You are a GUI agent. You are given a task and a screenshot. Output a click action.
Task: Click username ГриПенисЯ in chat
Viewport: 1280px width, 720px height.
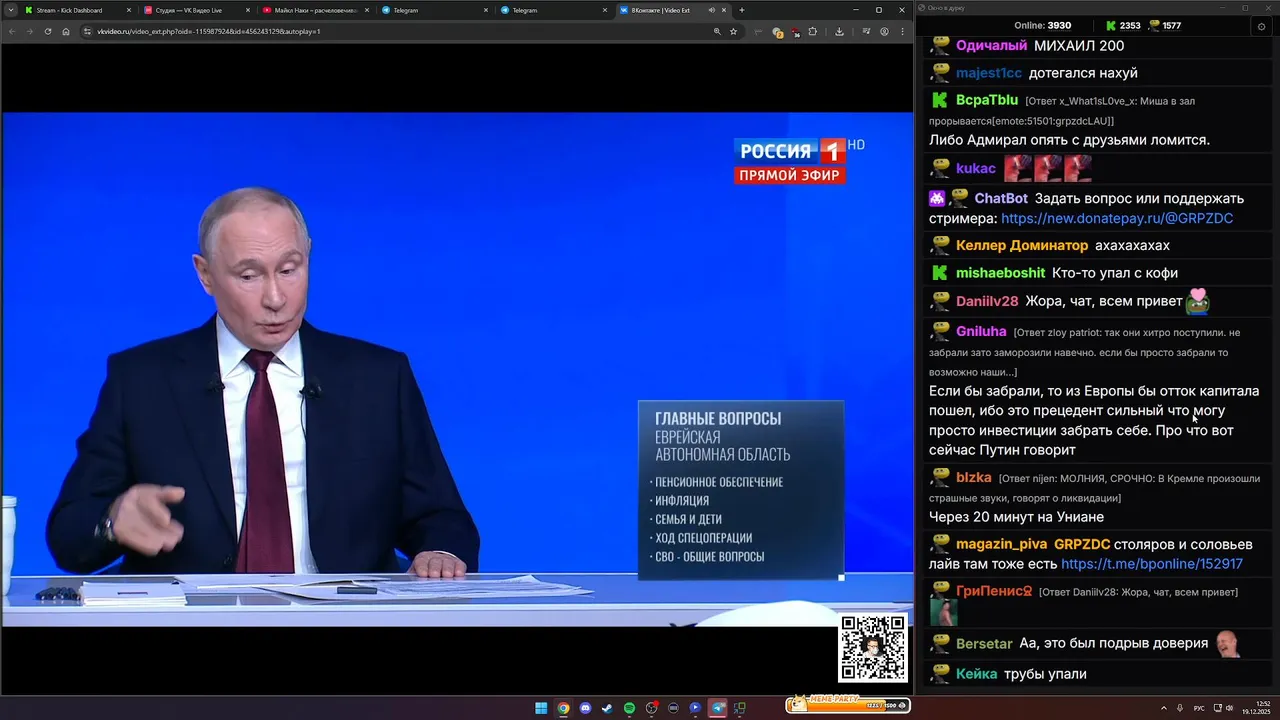pyautogui.click(x=994, y=591)
